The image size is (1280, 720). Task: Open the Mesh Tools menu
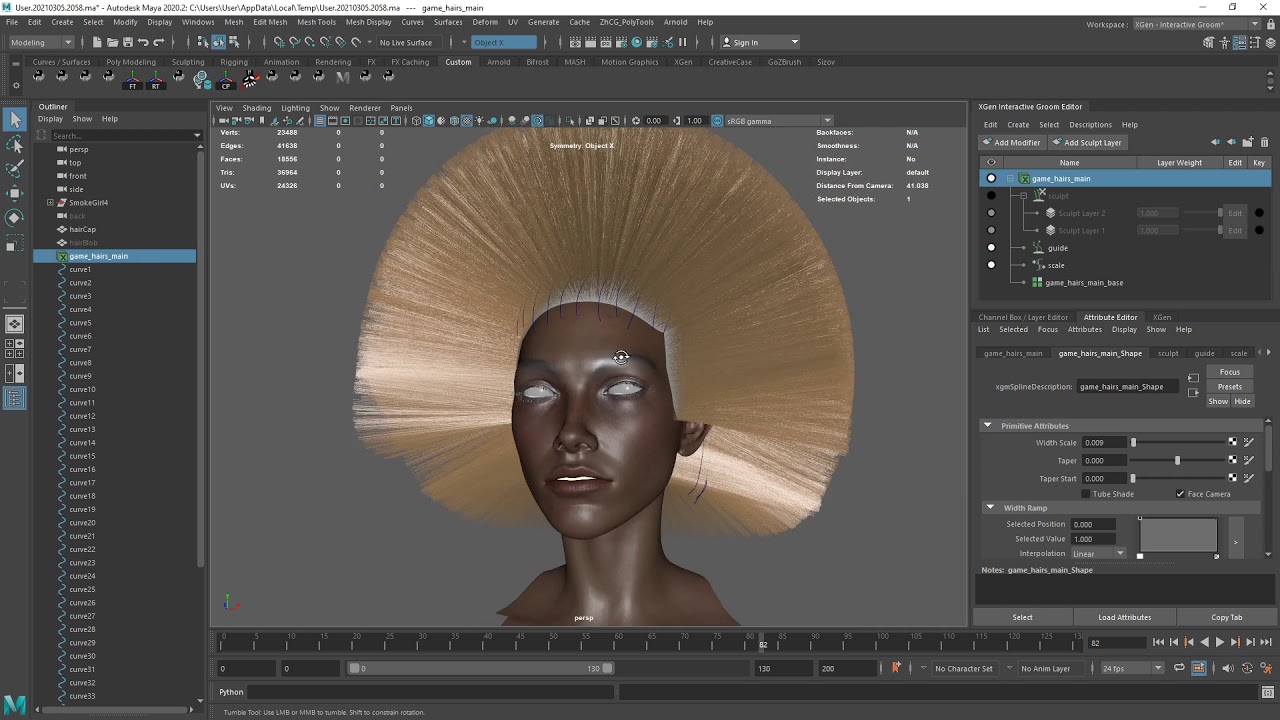point(316,22)
